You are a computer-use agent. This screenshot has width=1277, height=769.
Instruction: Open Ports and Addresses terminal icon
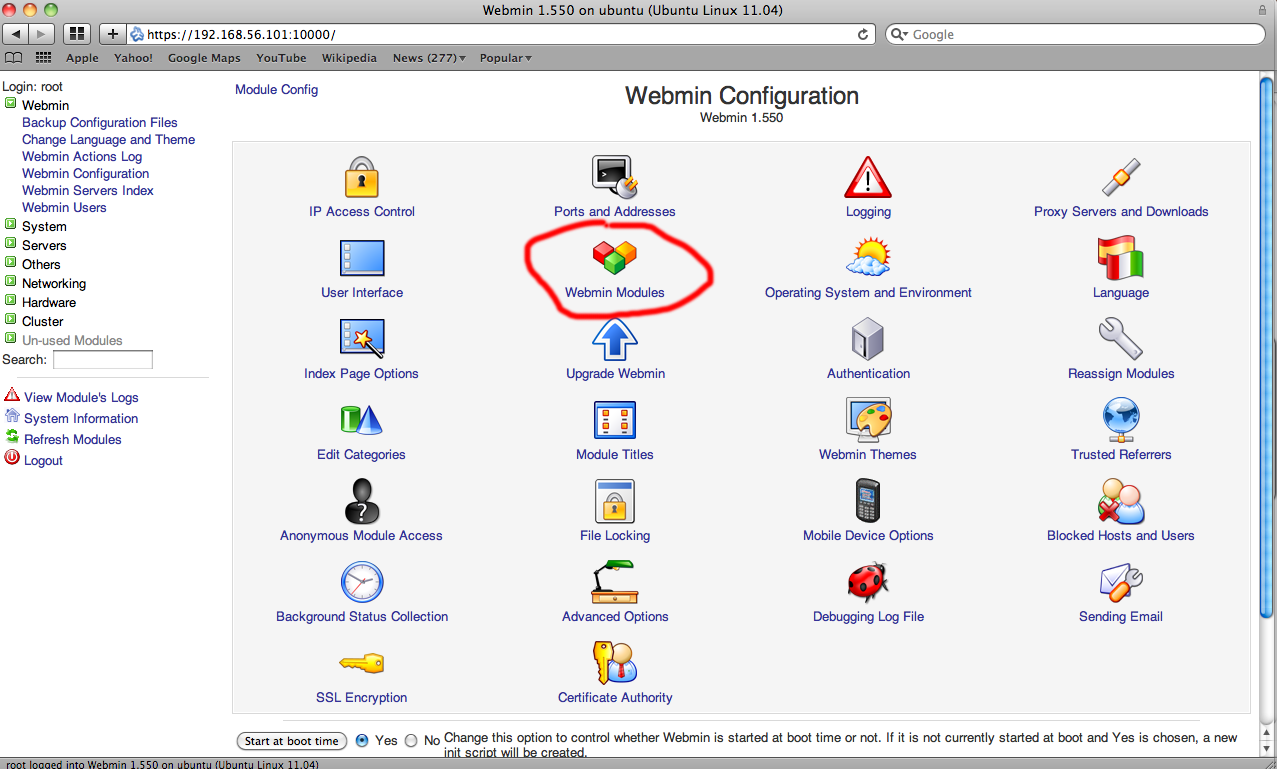point(615,177)
